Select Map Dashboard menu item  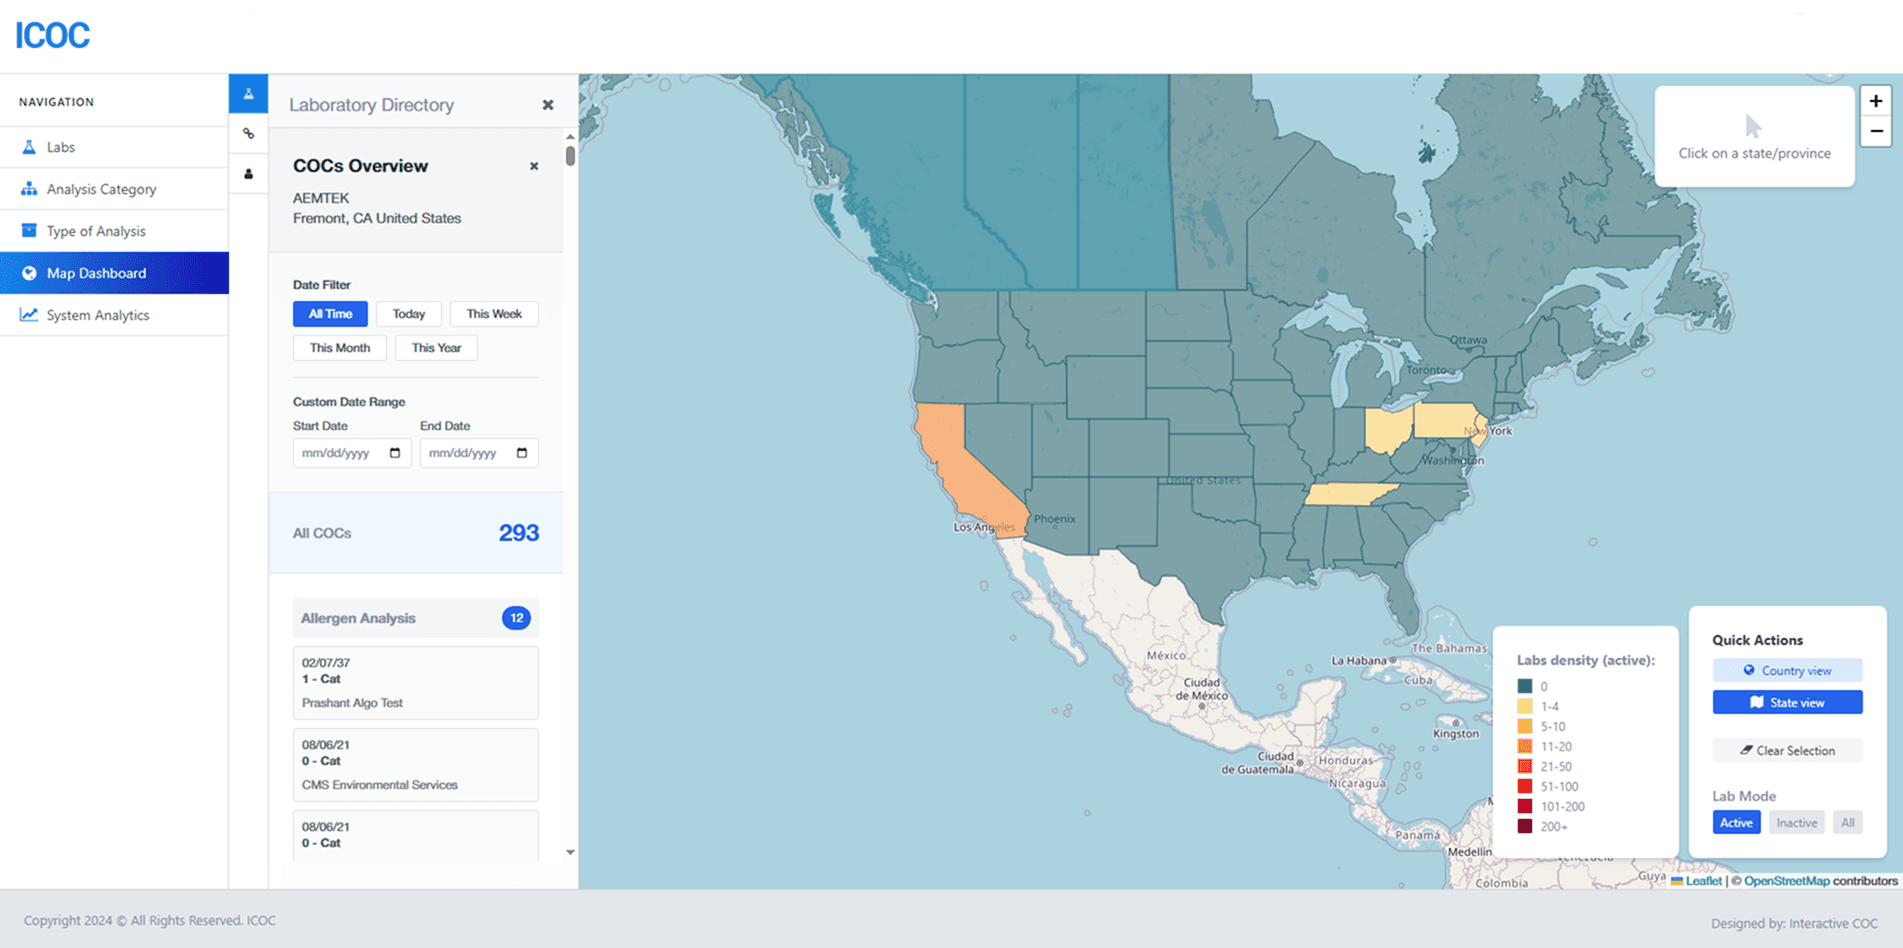point(114,273)
